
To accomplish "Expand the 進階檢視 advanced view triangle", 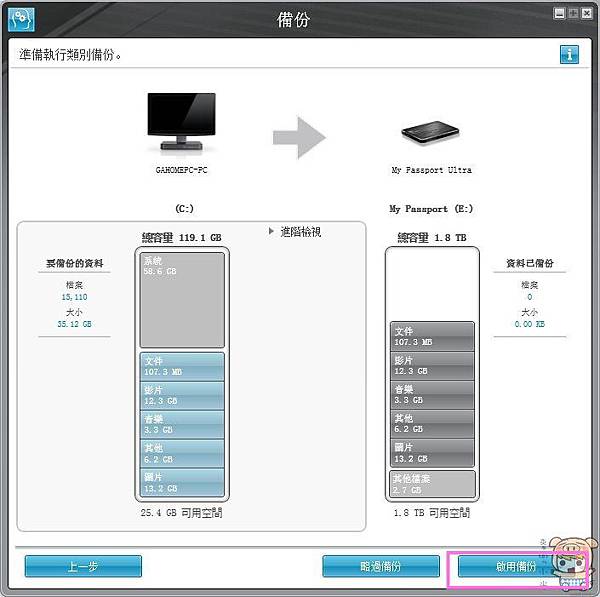I will [x=271, y=231].
